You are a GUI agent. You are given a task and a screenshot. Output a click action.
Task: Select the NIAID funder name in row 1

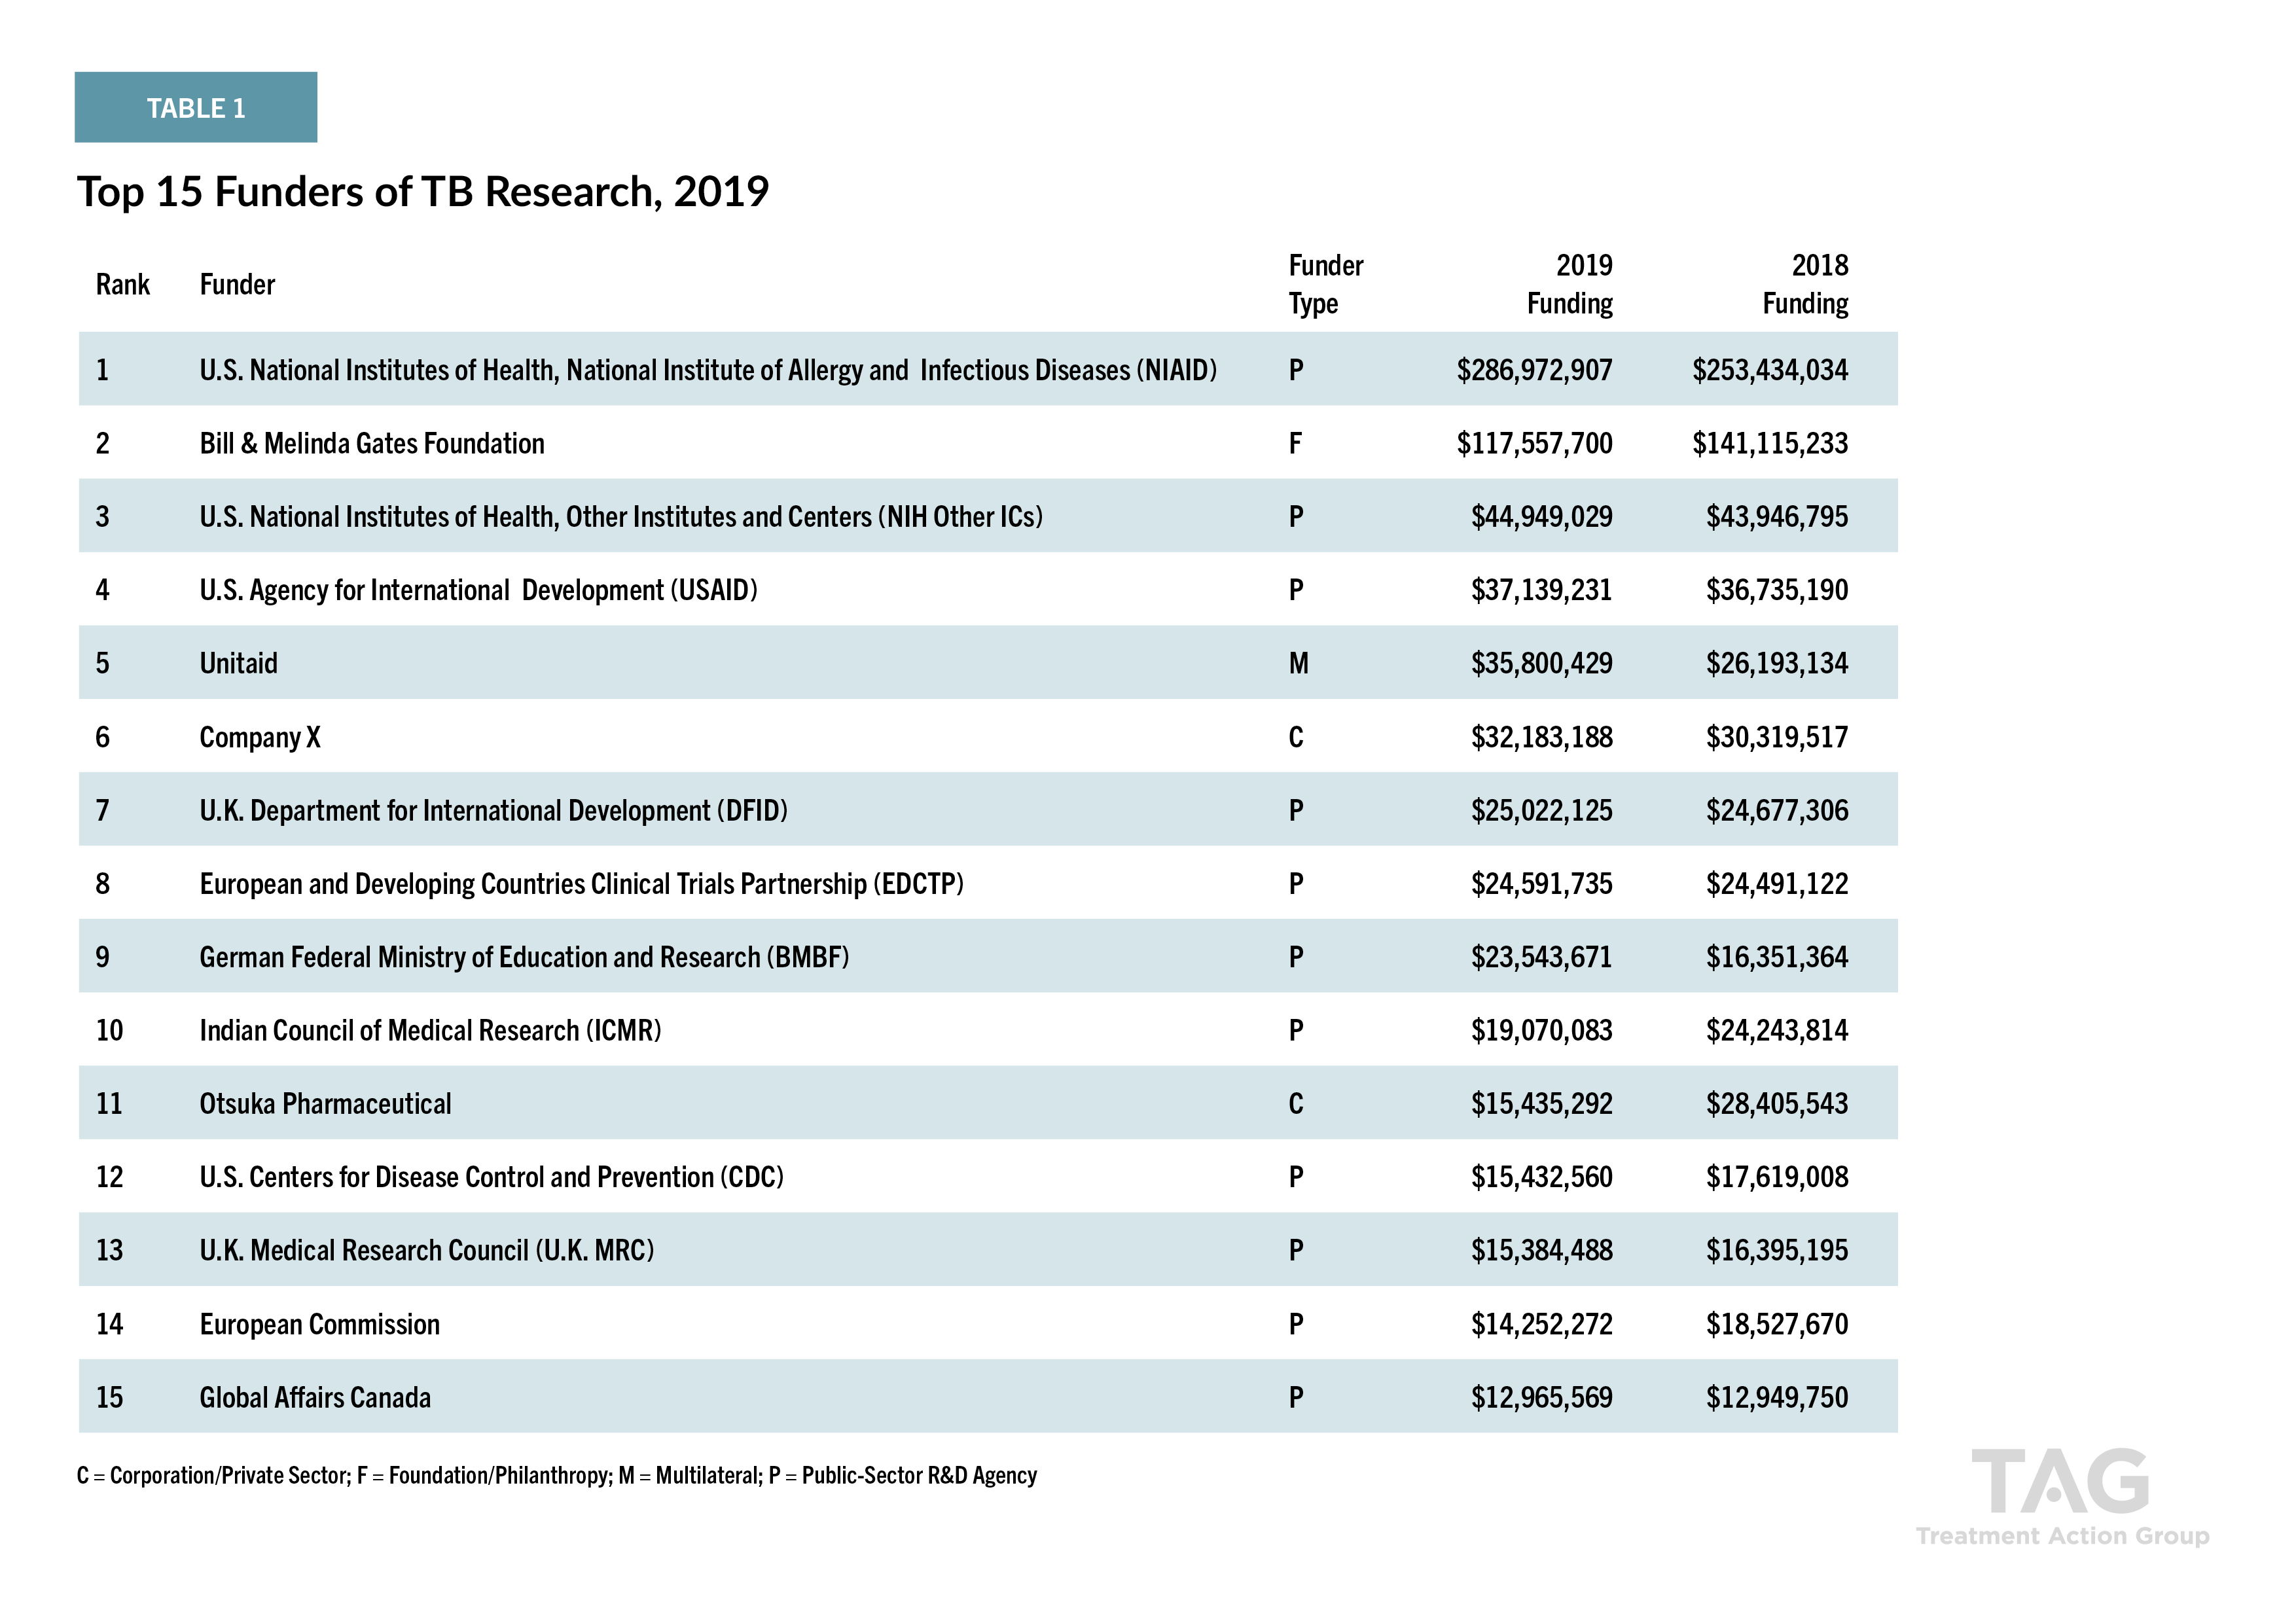[x=708, y=371]
